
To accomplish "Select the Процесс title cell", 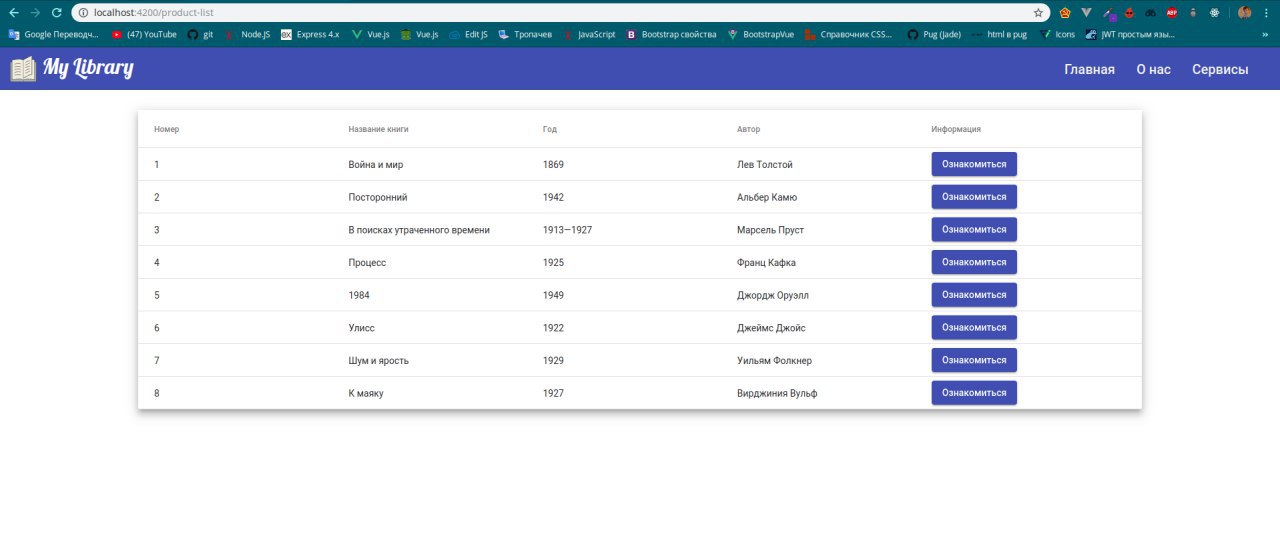I will point(367,262).
